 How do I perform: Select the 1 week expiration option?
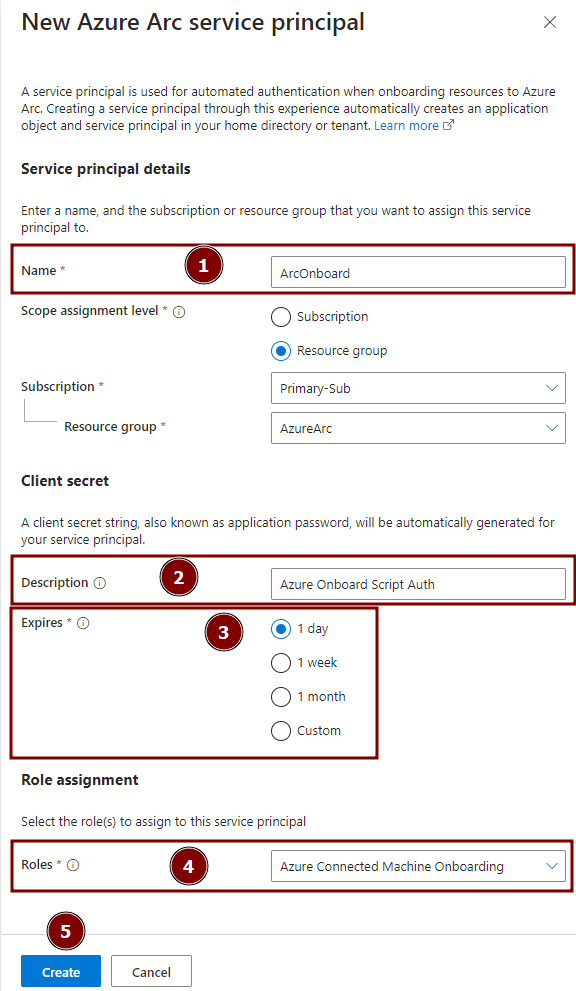[x=281, y=663]
